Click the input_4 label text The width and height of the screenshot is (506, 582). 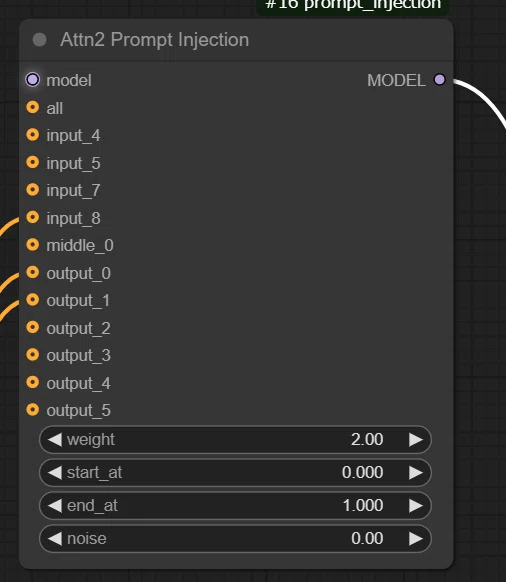pos(73,136)
